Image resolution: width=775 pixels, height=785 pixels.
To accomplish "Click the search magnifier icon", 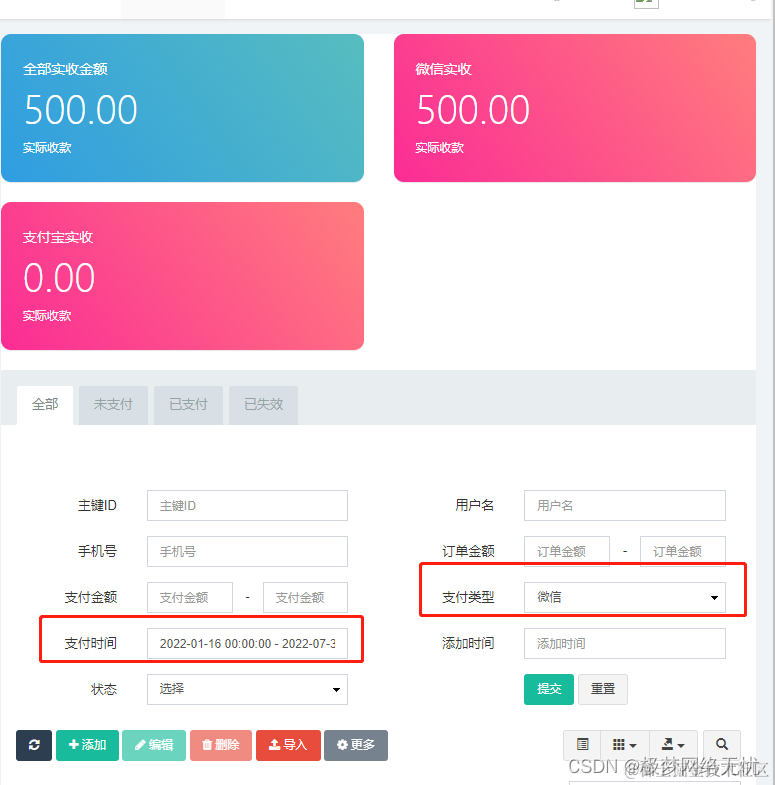I will point(721,744).
